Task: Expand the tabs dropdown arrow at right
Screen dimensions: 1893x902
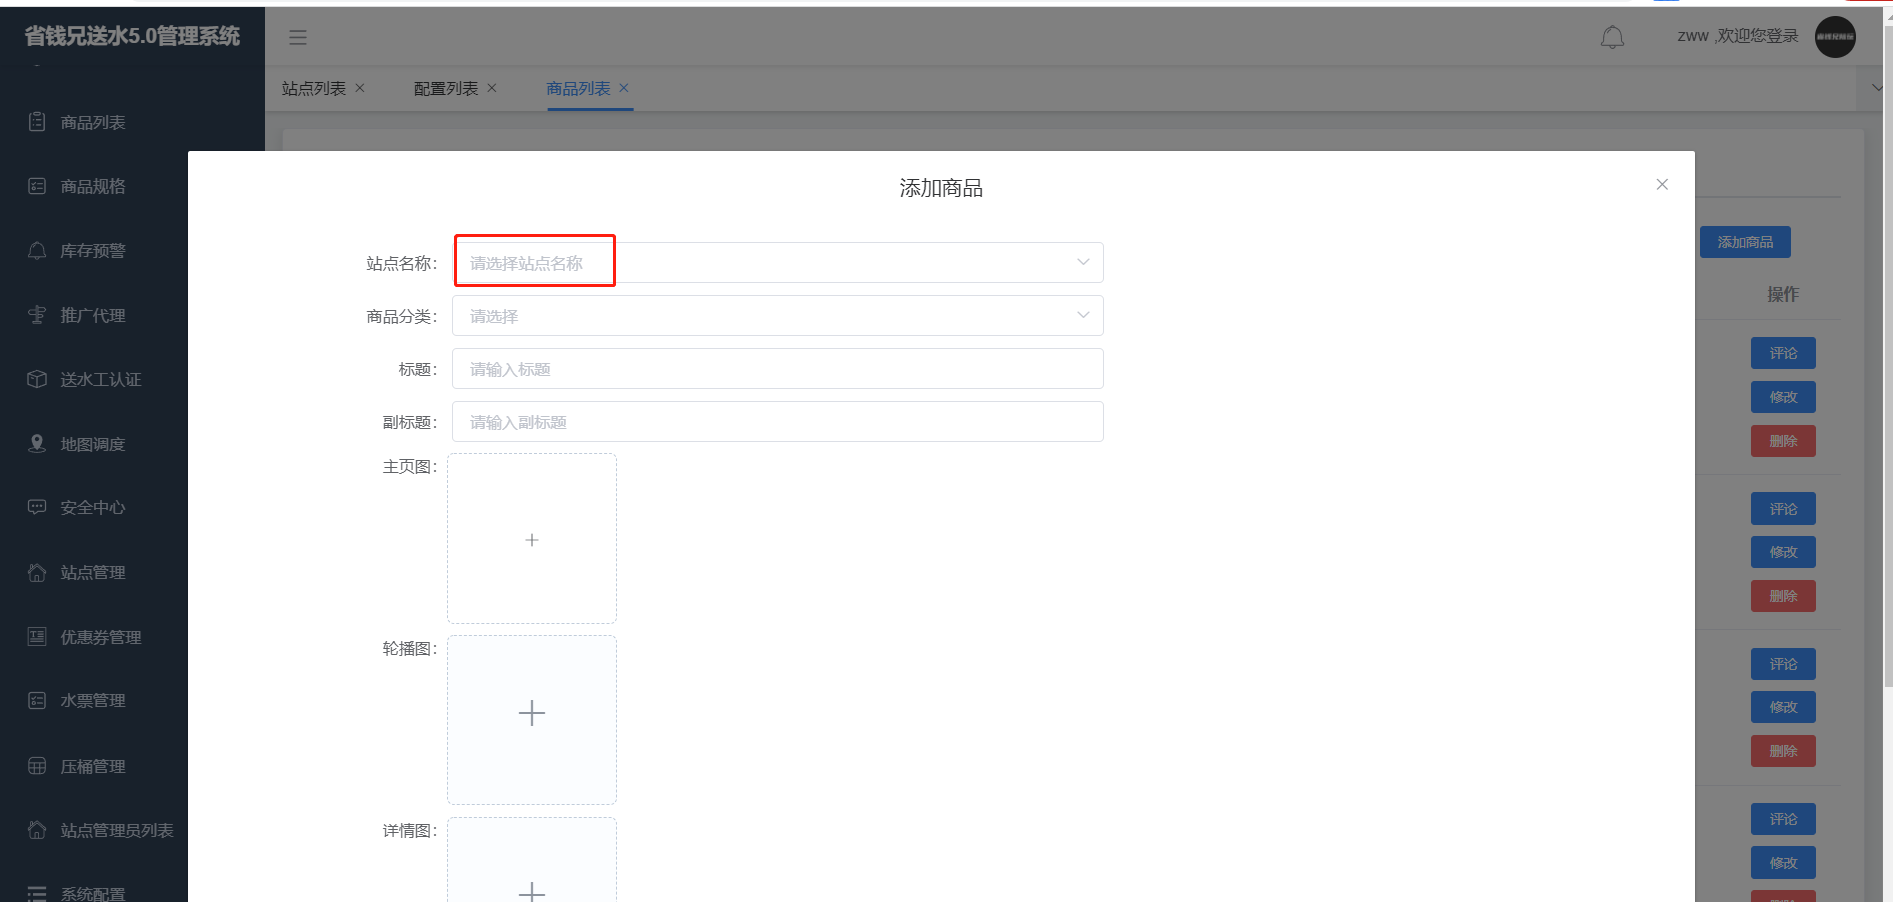Action: point(1876,88)
